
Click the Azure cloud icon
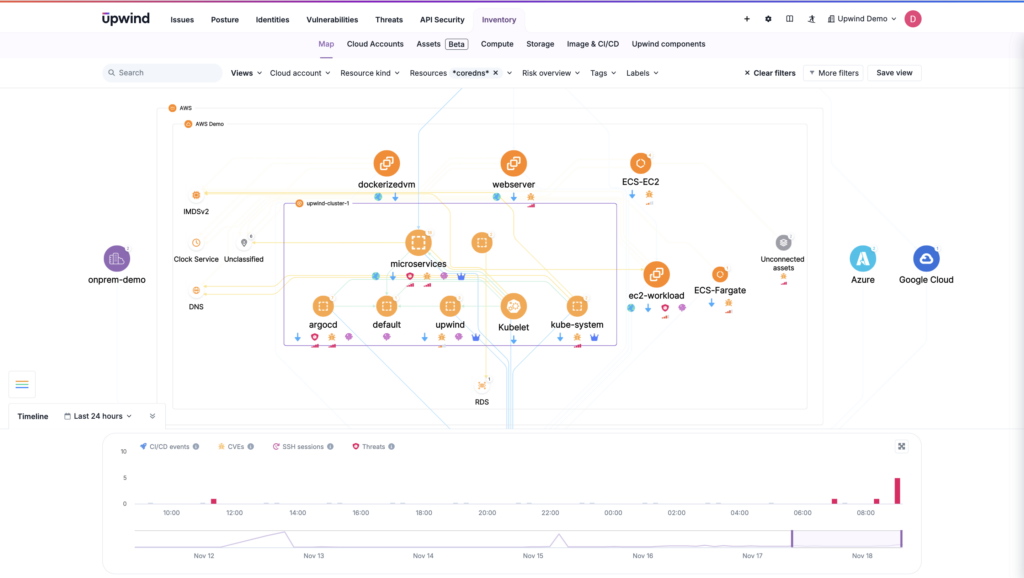click(862, 258)
